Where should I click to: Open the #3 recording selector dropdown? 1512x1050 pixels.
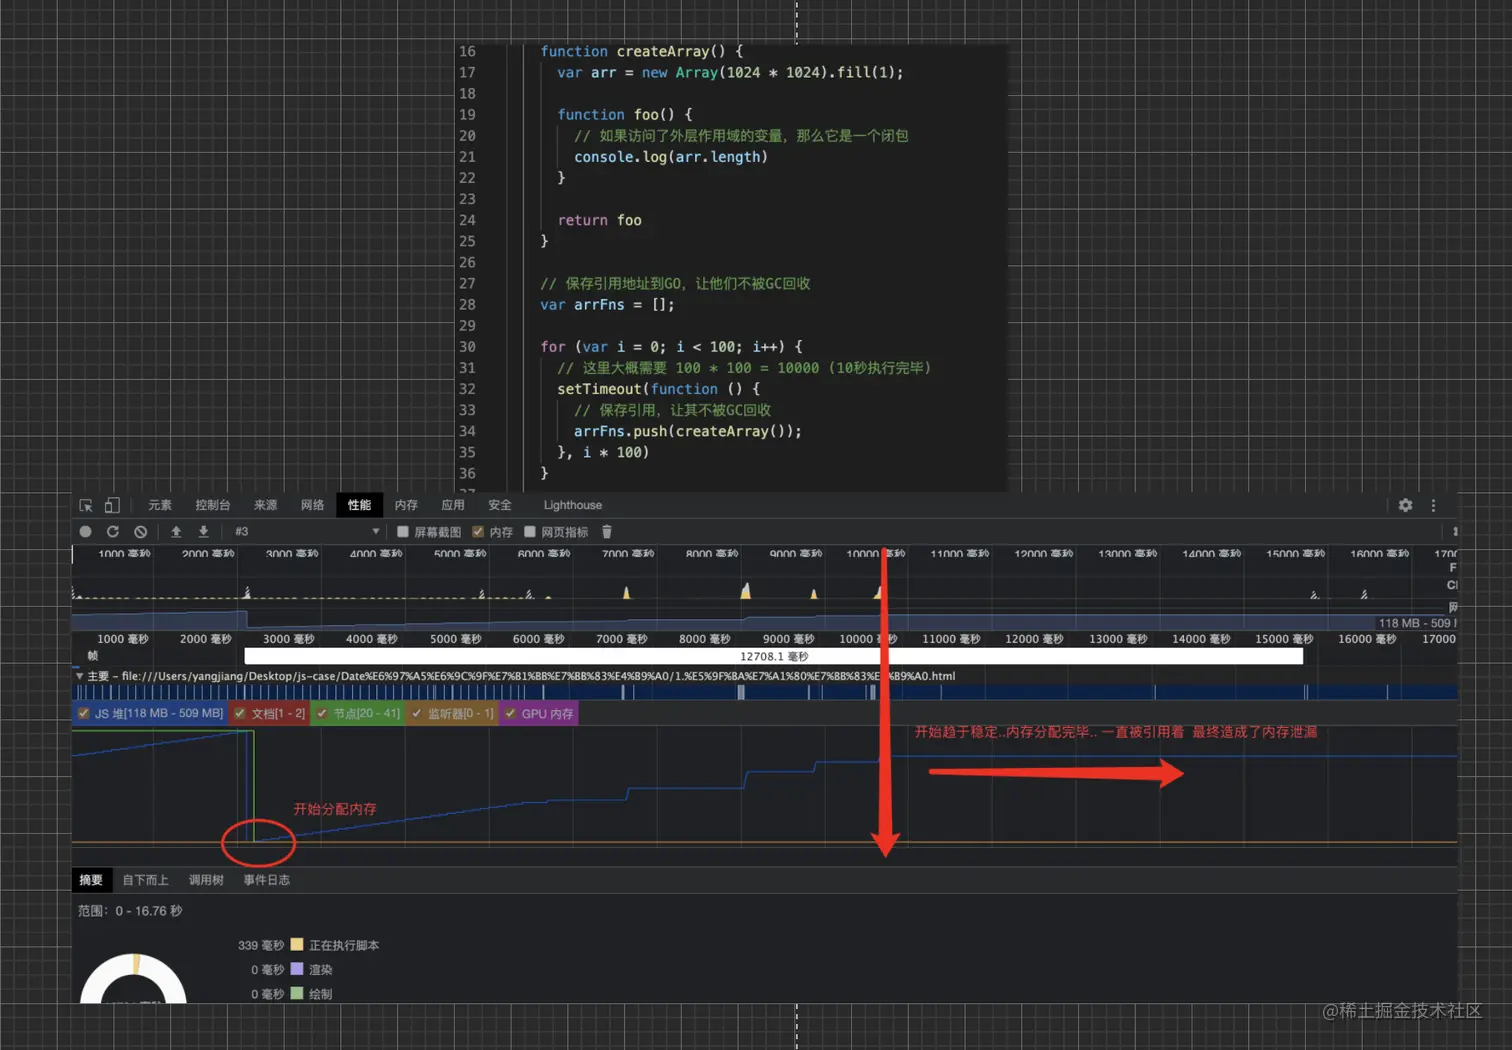307,532
